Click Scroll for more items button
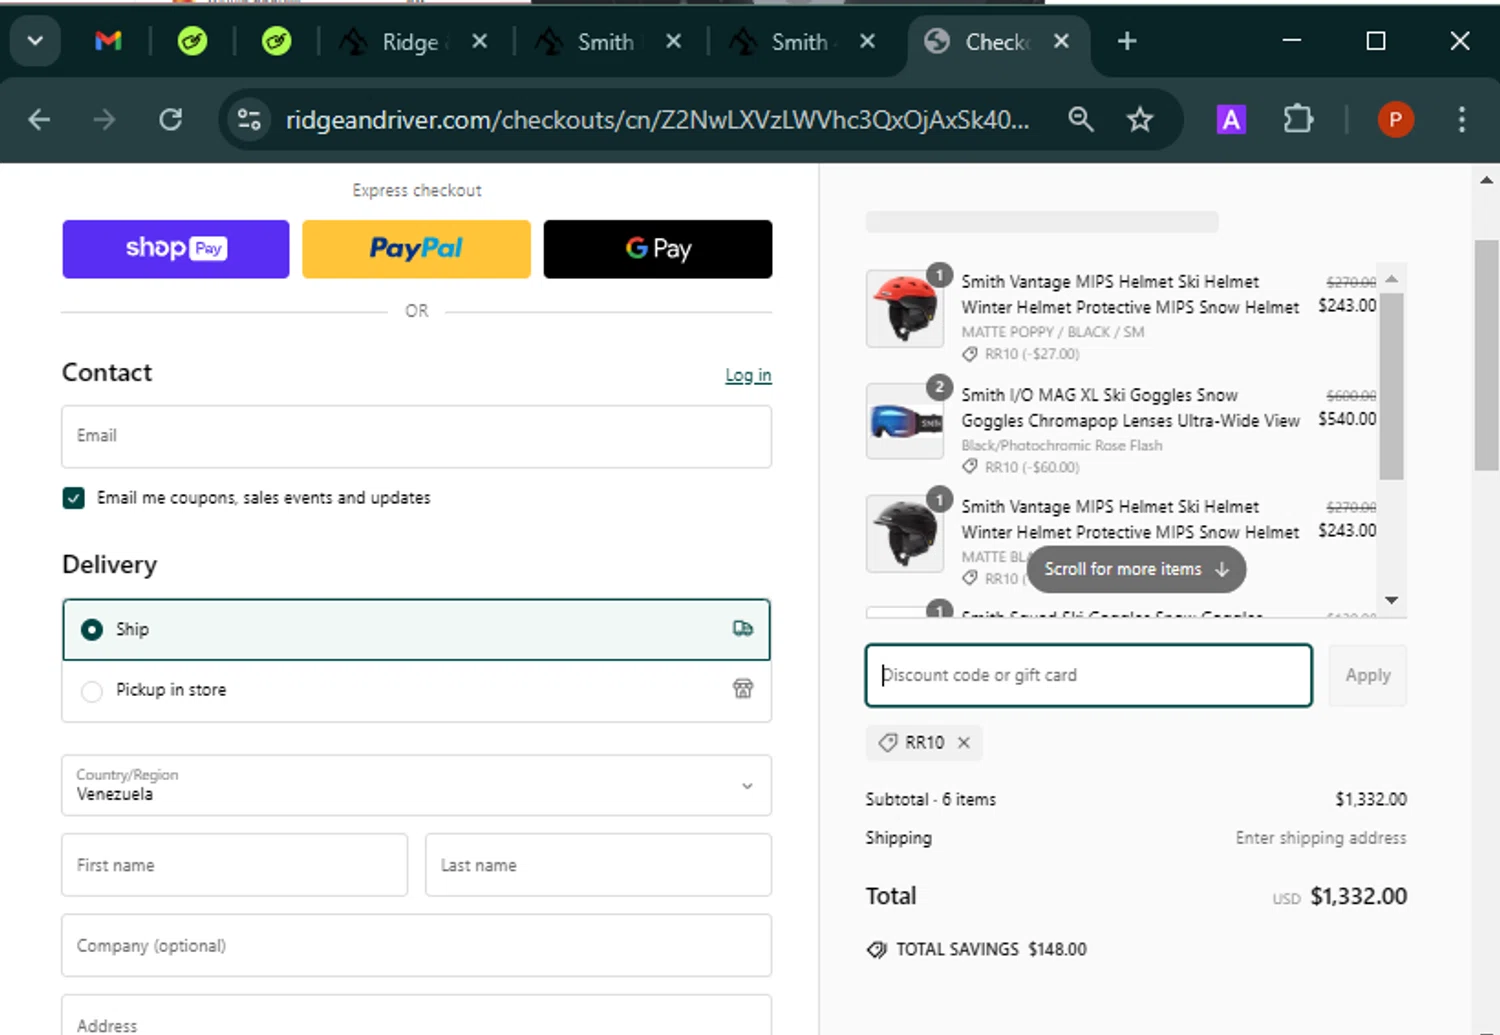 pyautogui.click(x=1136, y=569)
